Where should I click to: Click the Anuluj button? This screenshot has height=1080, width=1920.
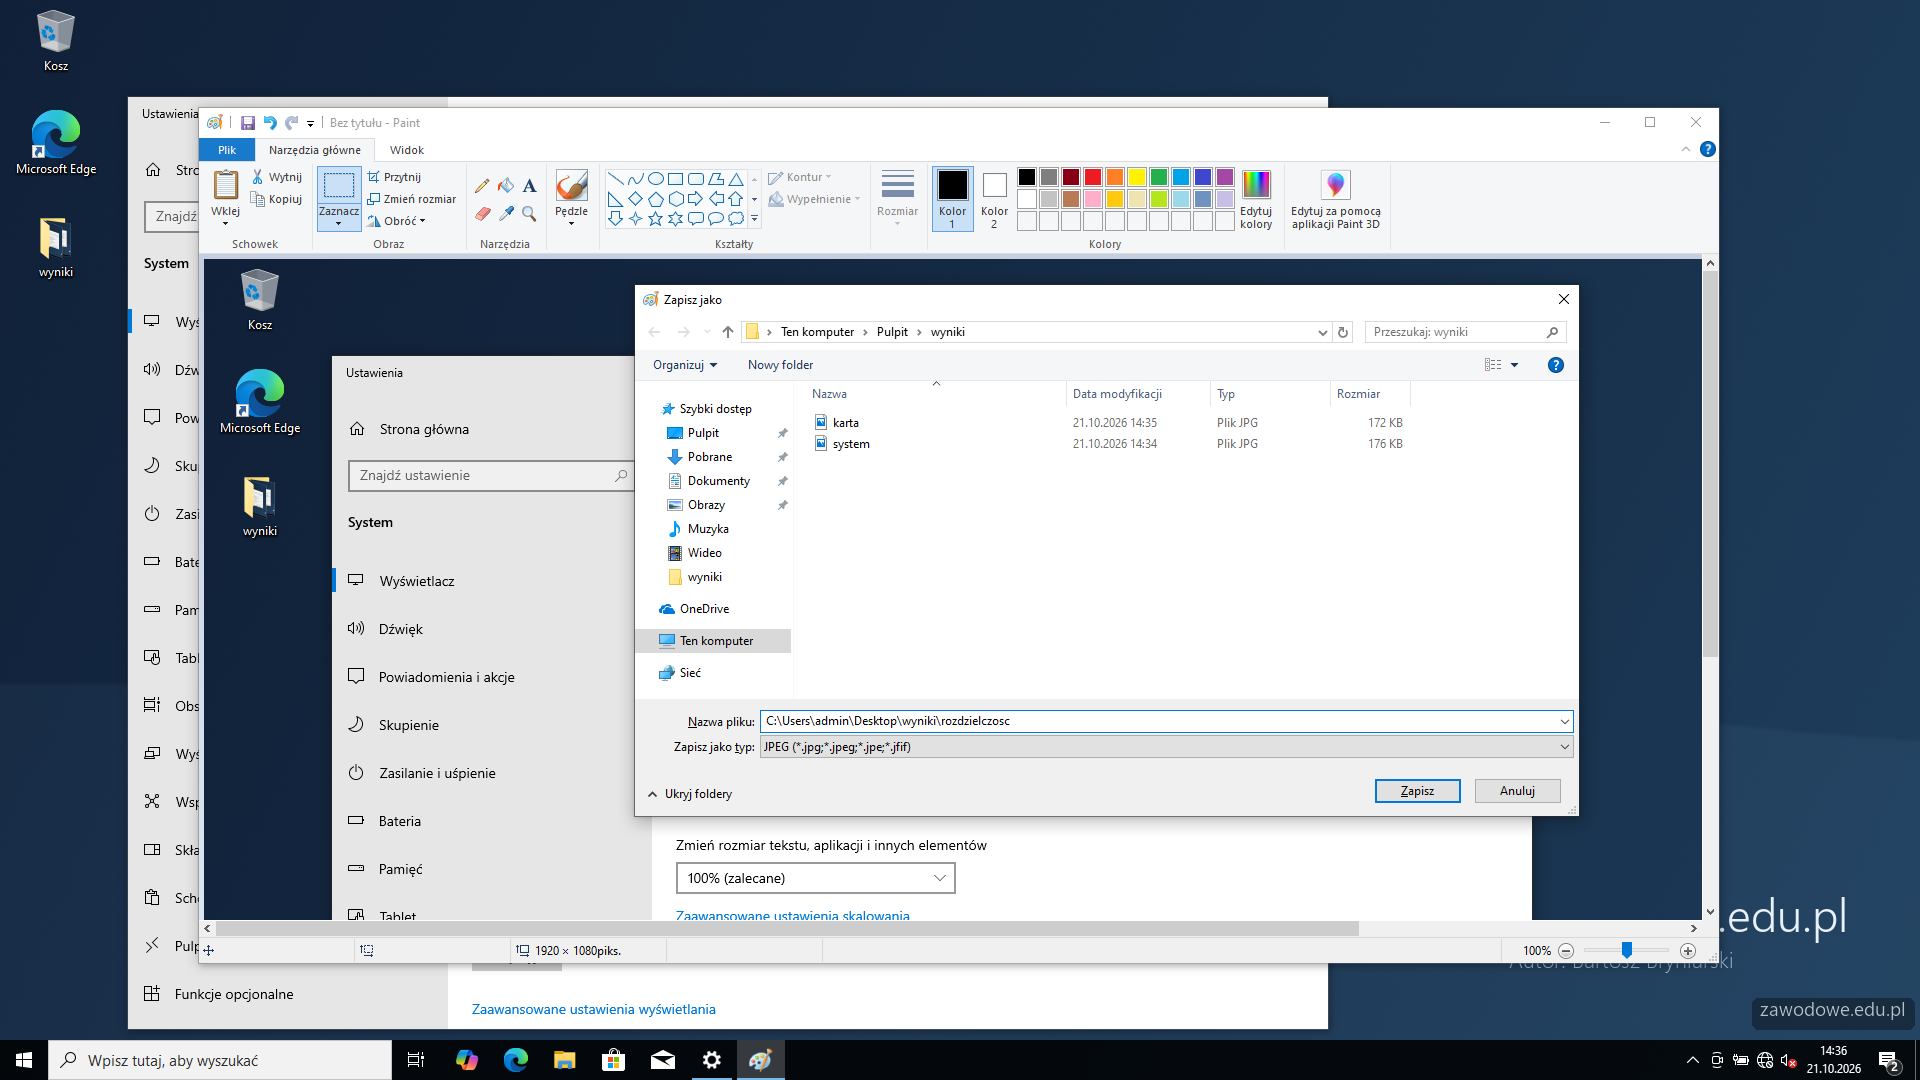[1517, 791]
